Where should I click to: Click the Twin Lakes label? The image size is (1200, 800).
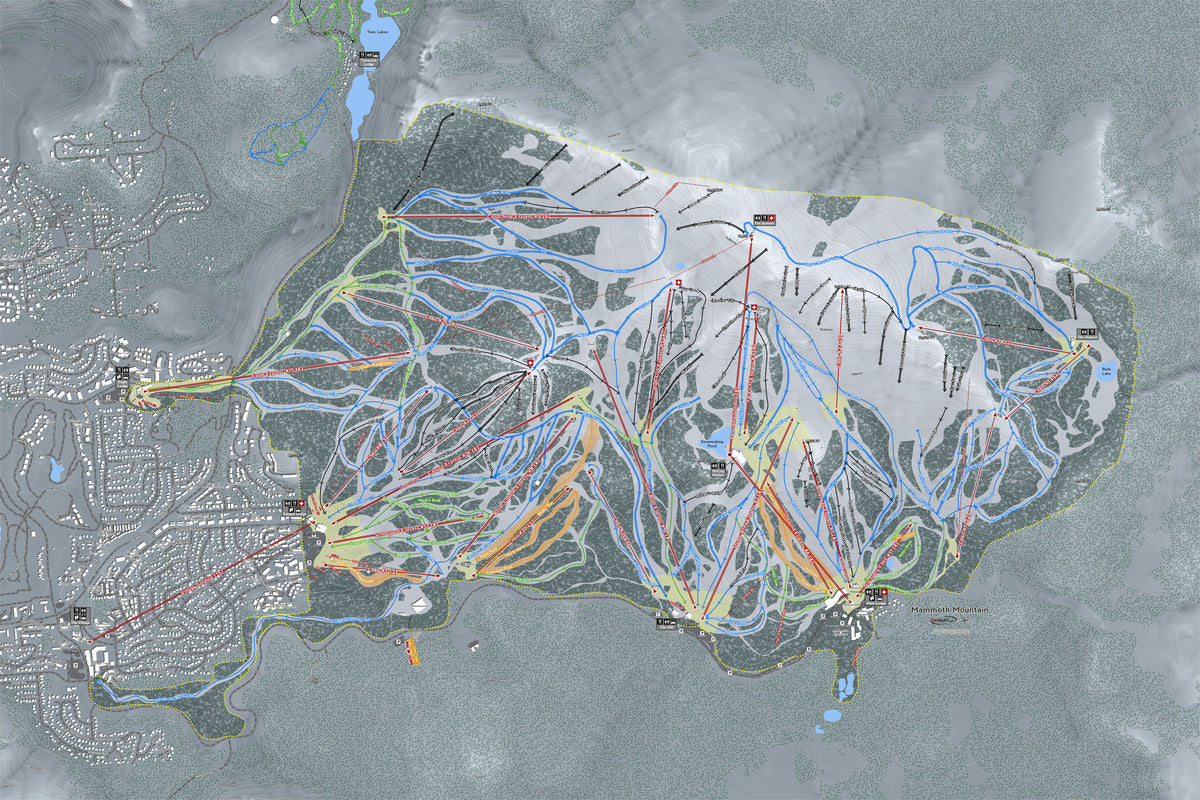coord(381,31)
